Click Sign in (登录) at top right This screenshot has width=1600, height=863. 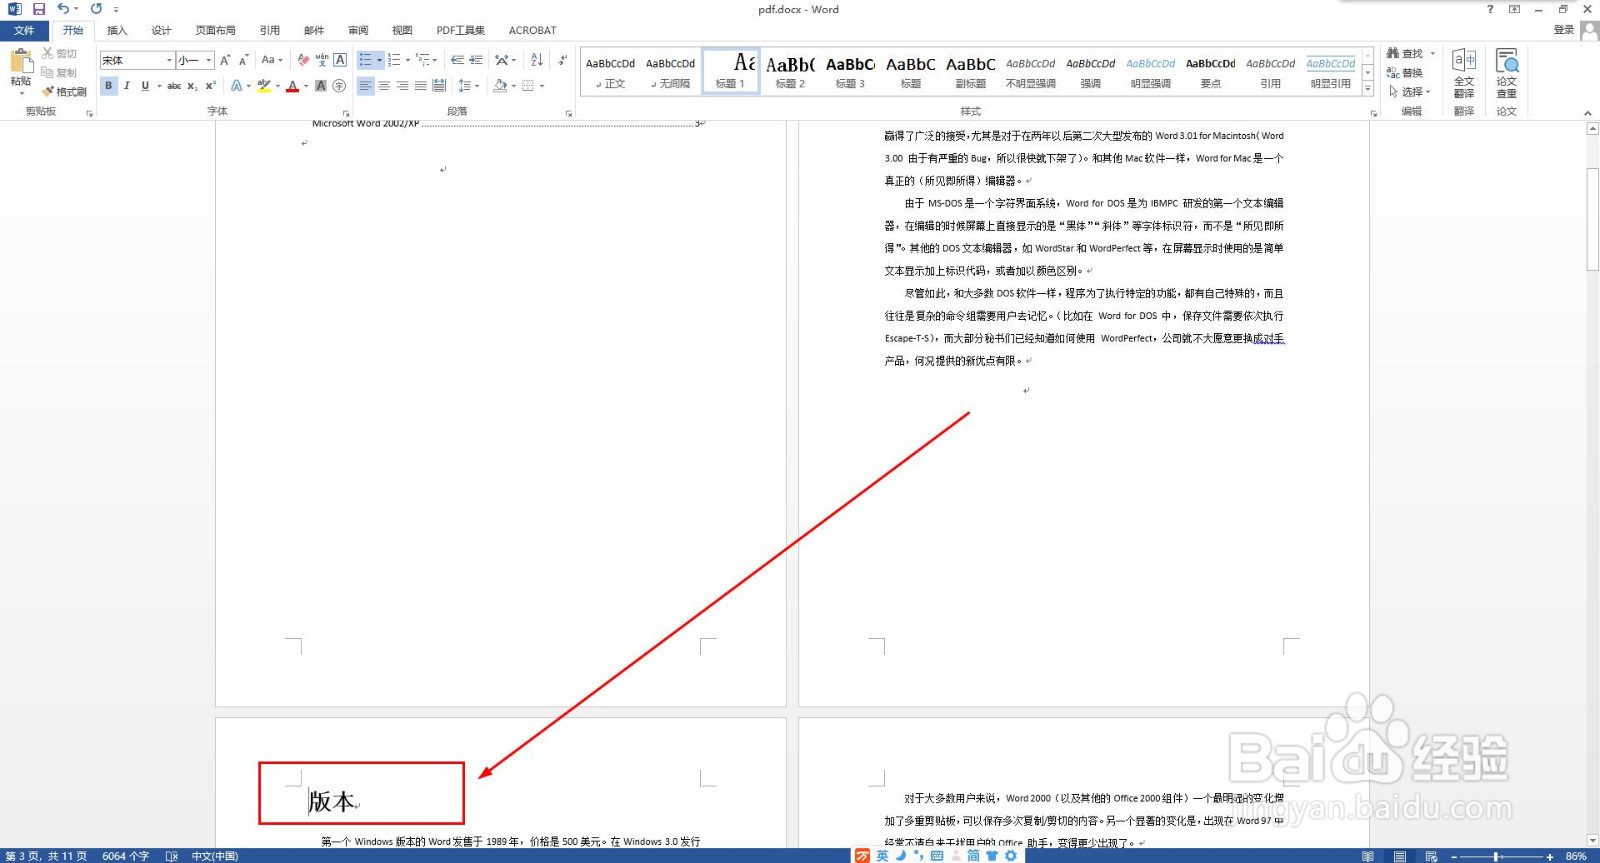[x=1564, y=30]
